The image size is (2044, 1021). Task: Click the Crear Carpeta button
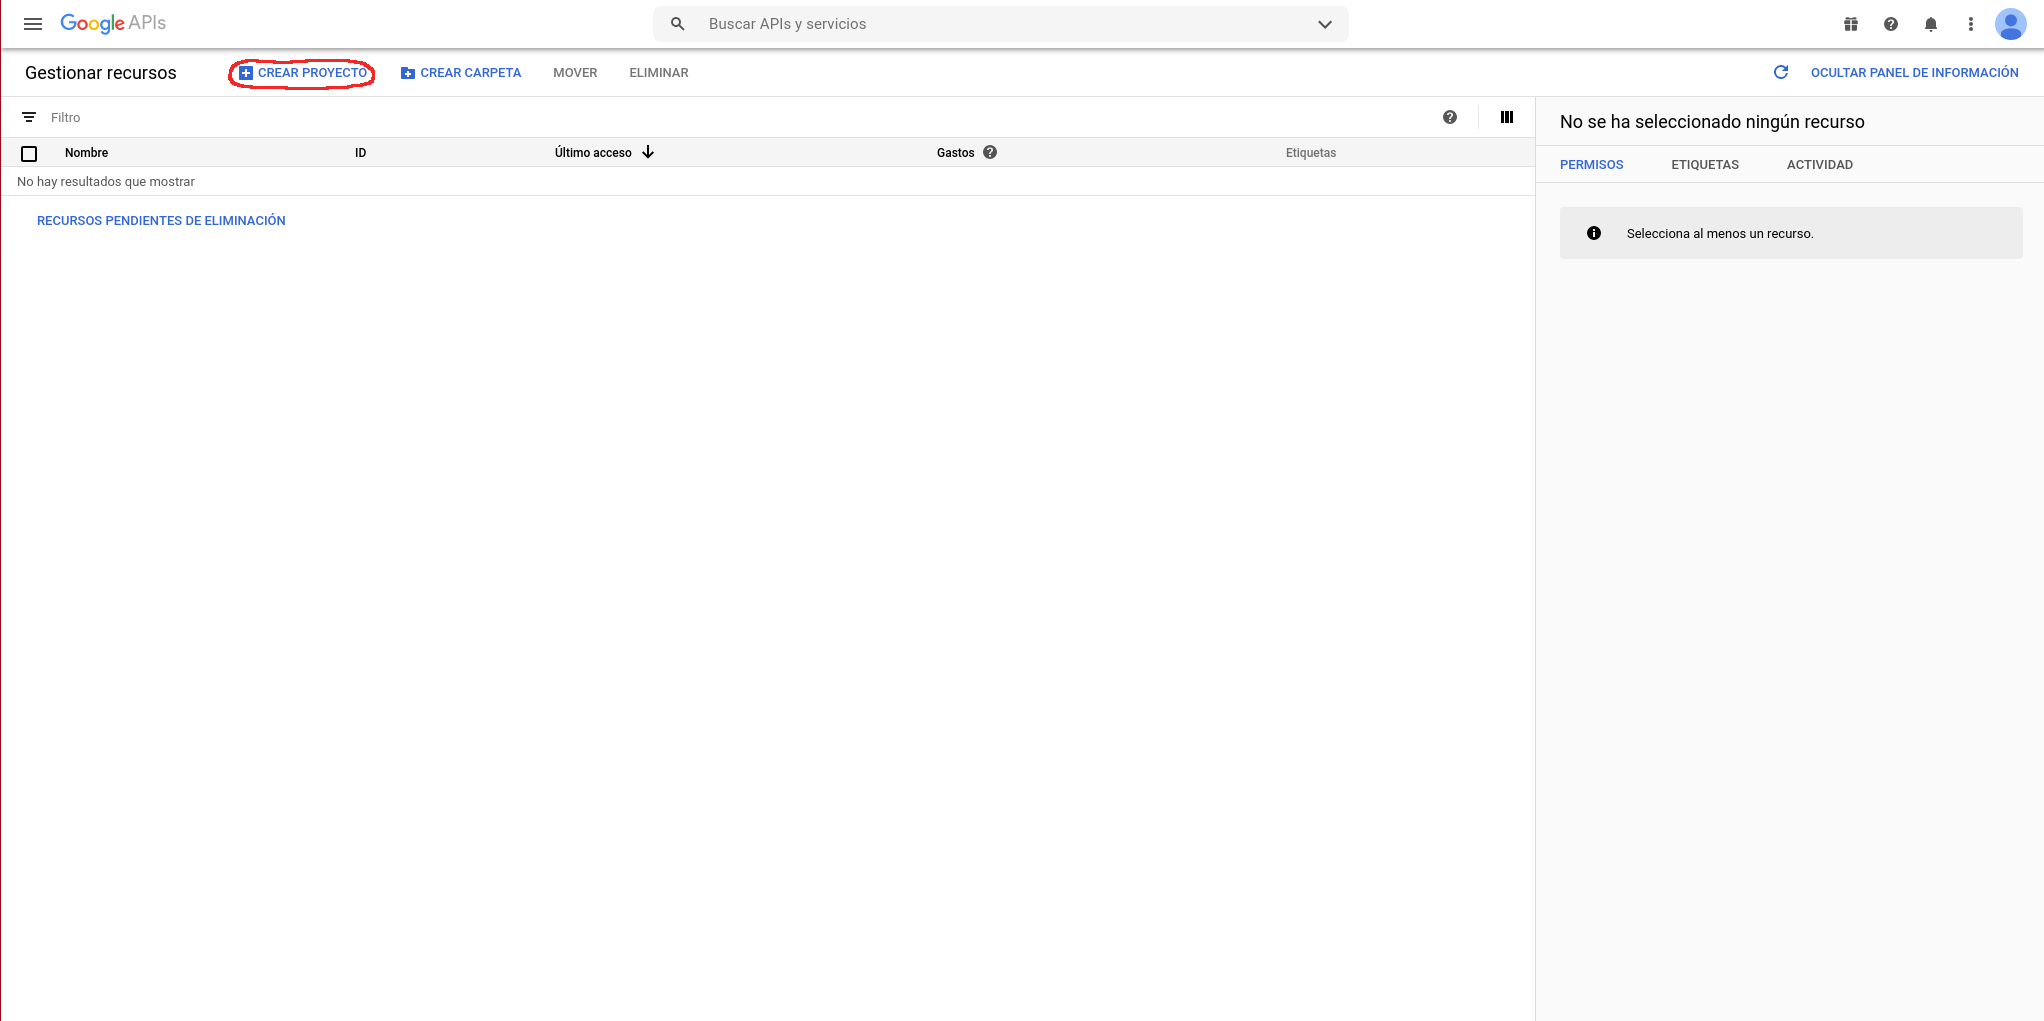(461, 73)
